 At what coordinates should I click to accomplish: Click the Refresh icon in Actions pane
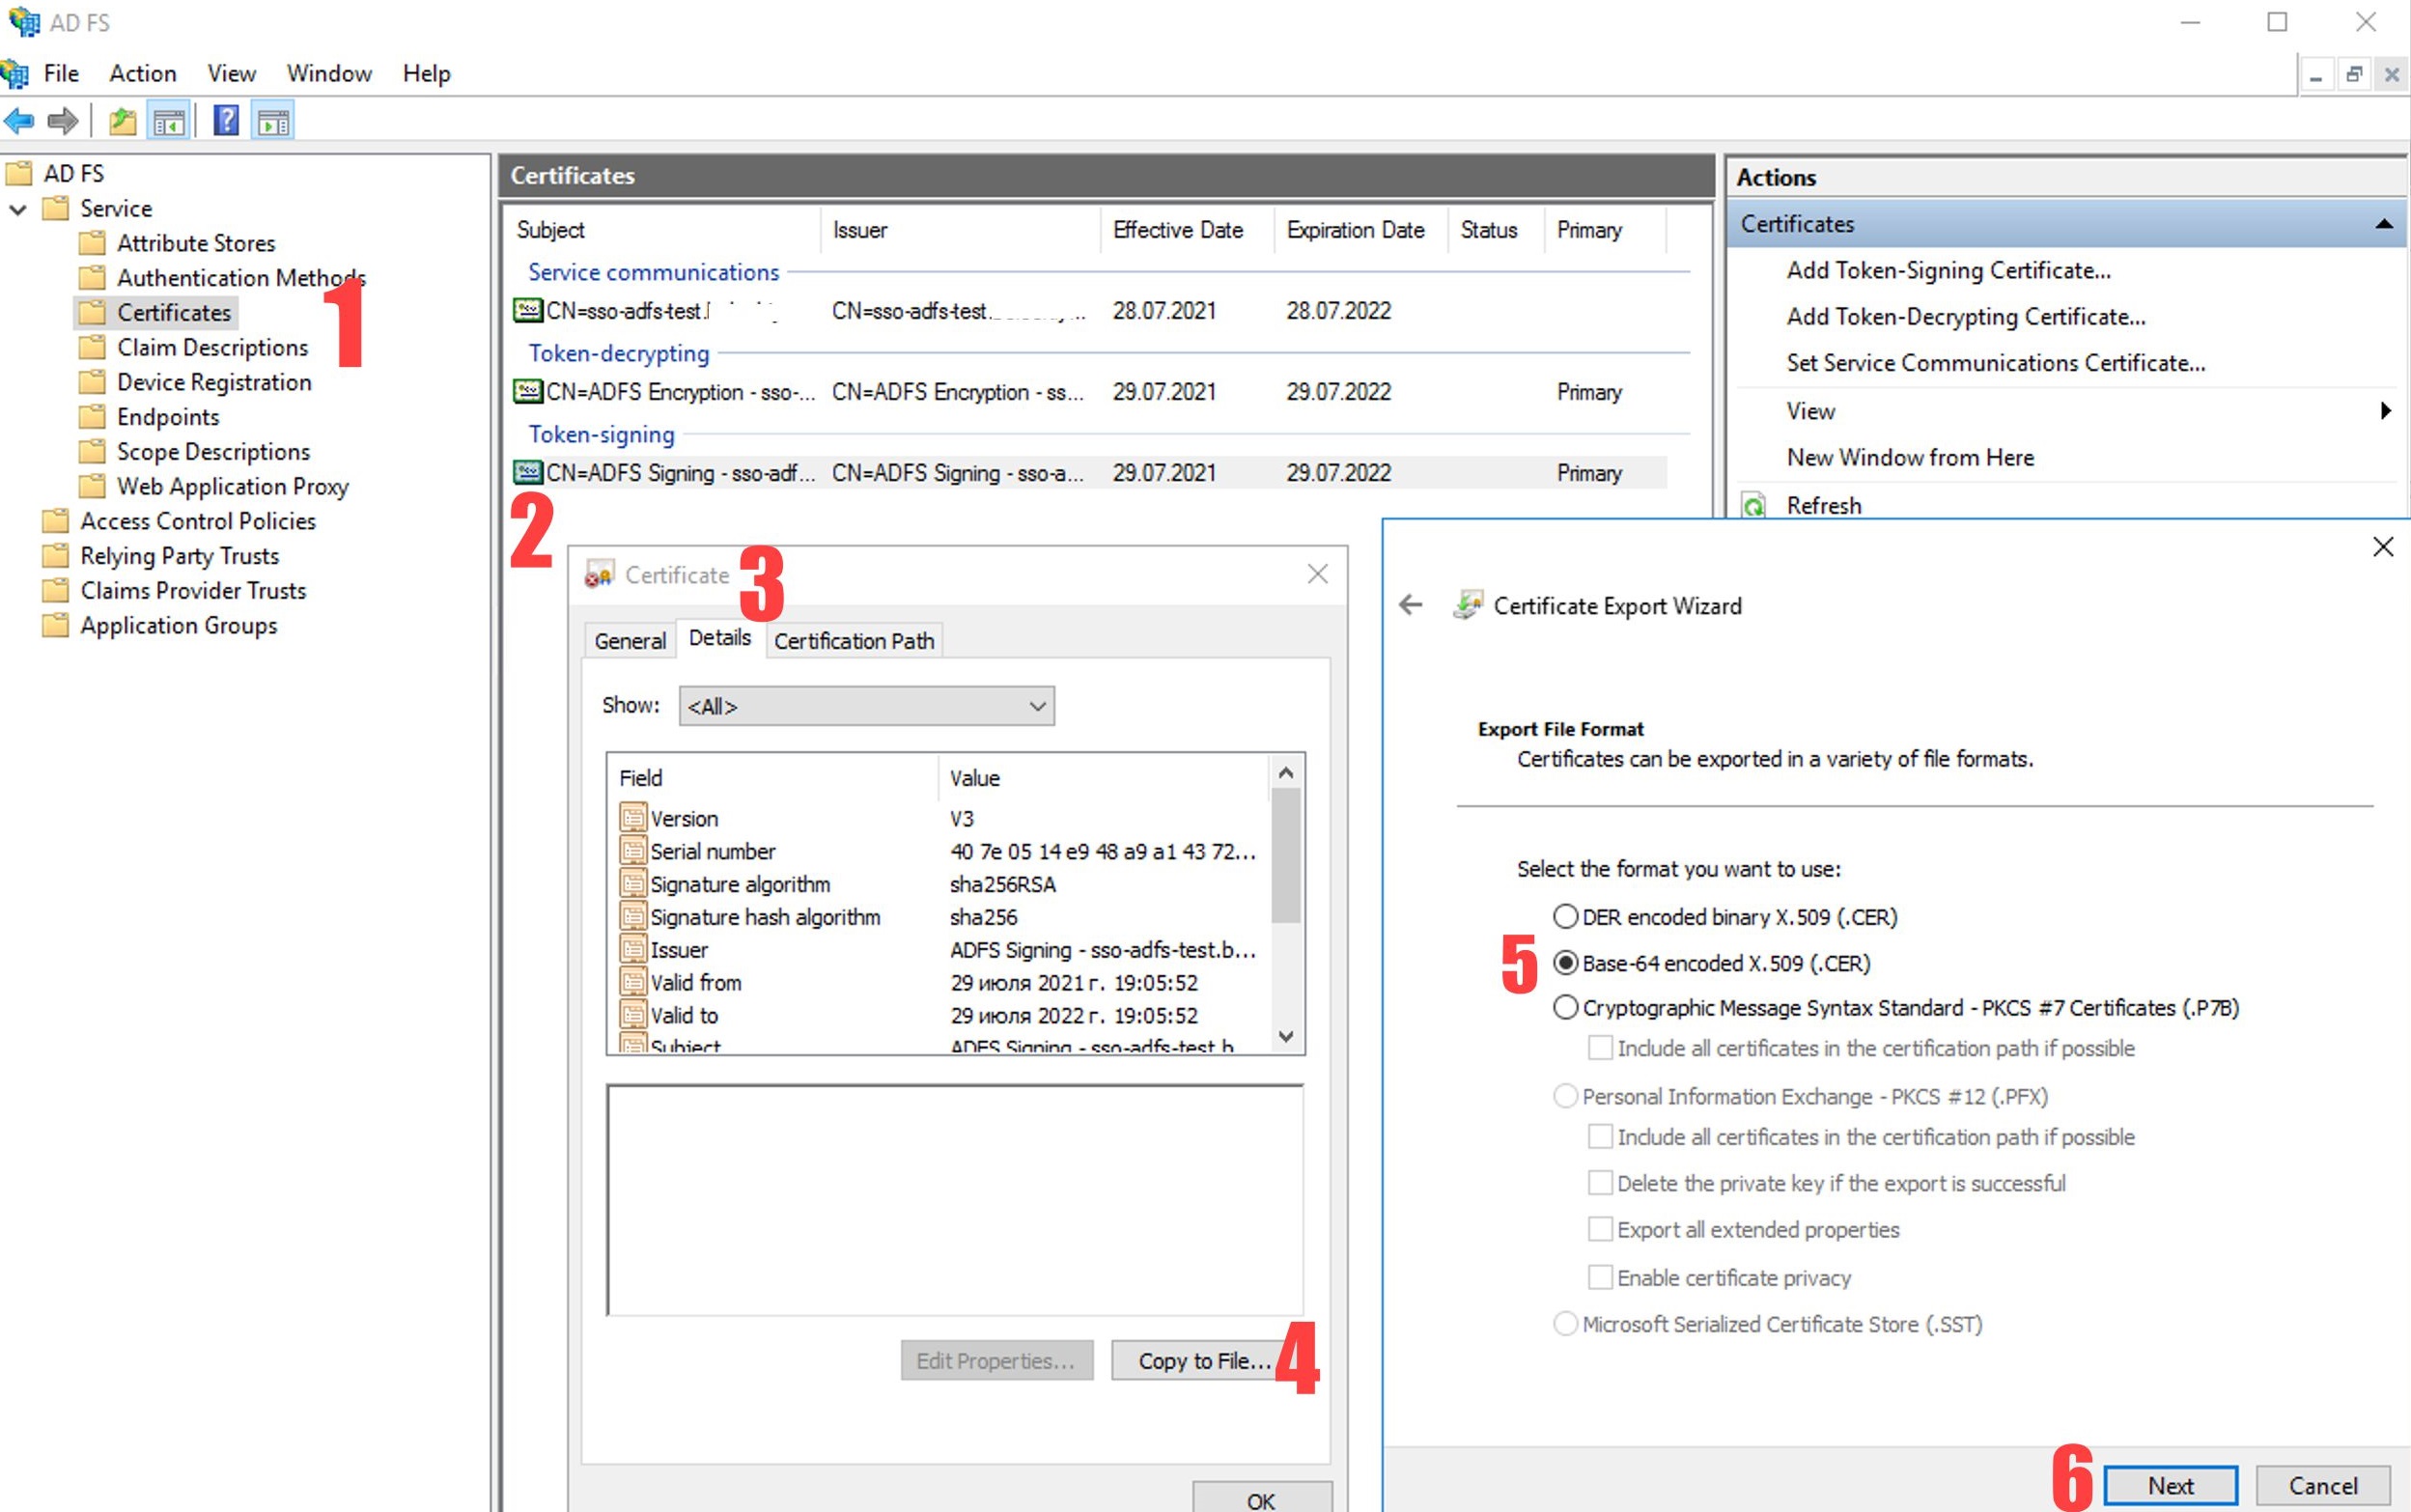[1755, 506]
